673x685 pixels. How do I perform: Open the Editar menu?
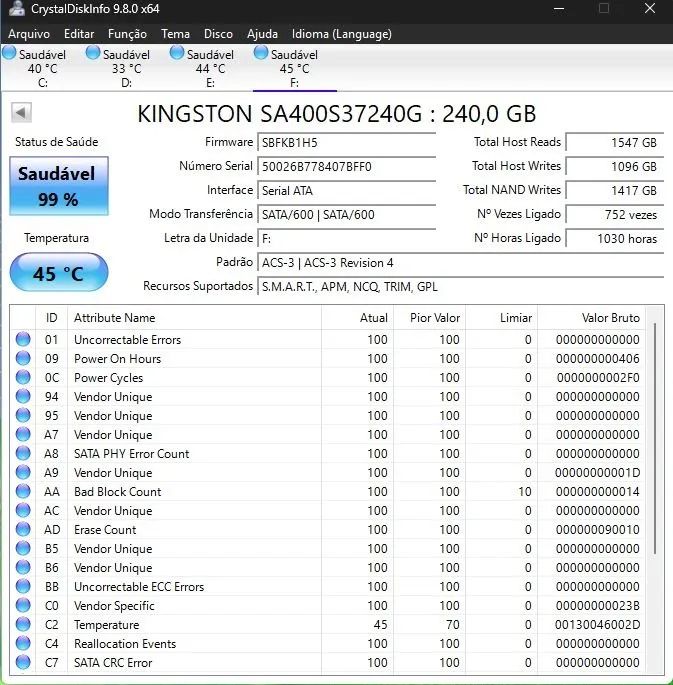[x=79, y=34]
